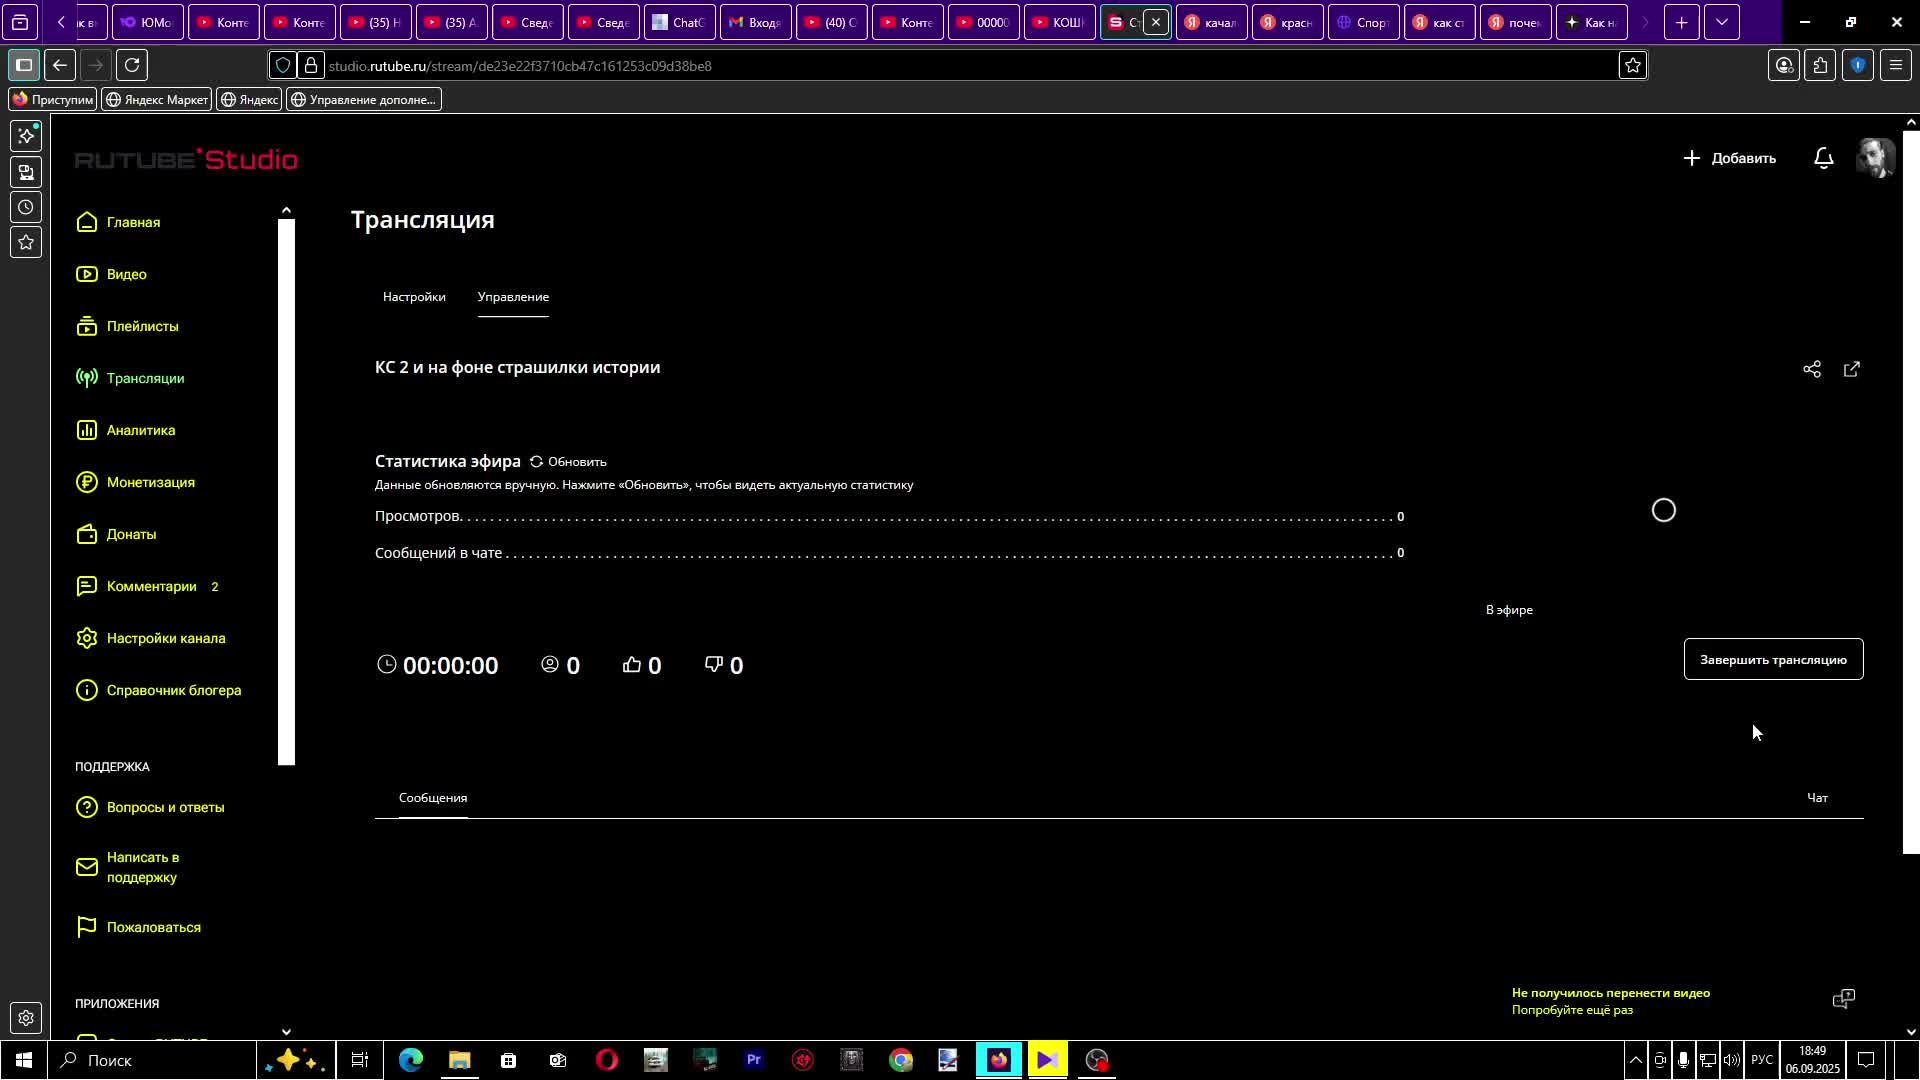
Task: Bookmark this page with the star icon
Action: coord(1633,66)
